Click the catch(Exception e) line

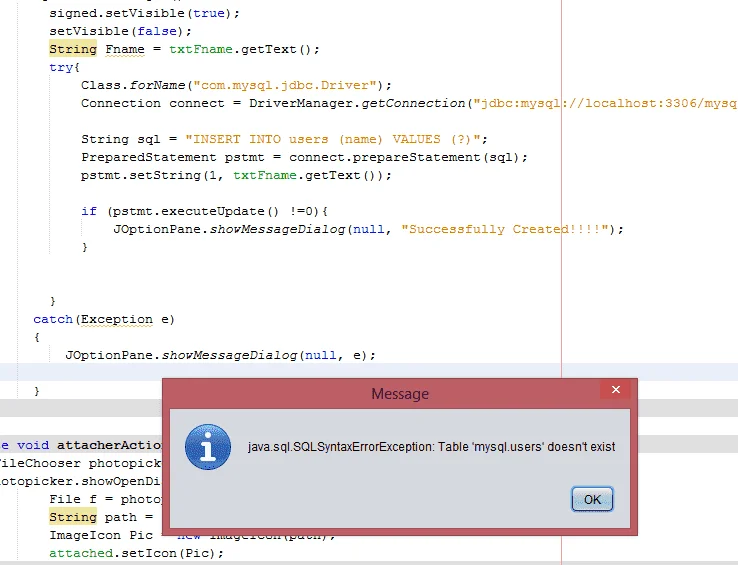tap(104, 319)
